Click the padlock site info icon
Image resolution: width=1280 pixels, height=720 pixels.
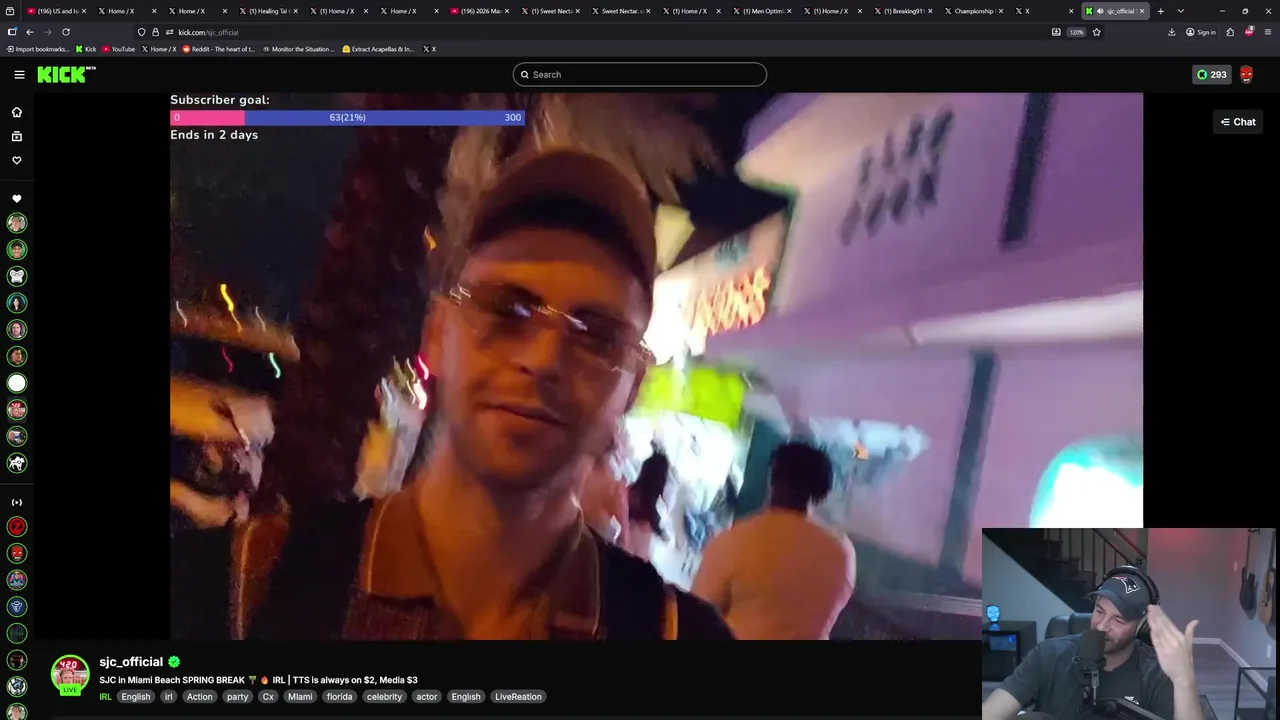pyautogui.click(x=155, y=32)
